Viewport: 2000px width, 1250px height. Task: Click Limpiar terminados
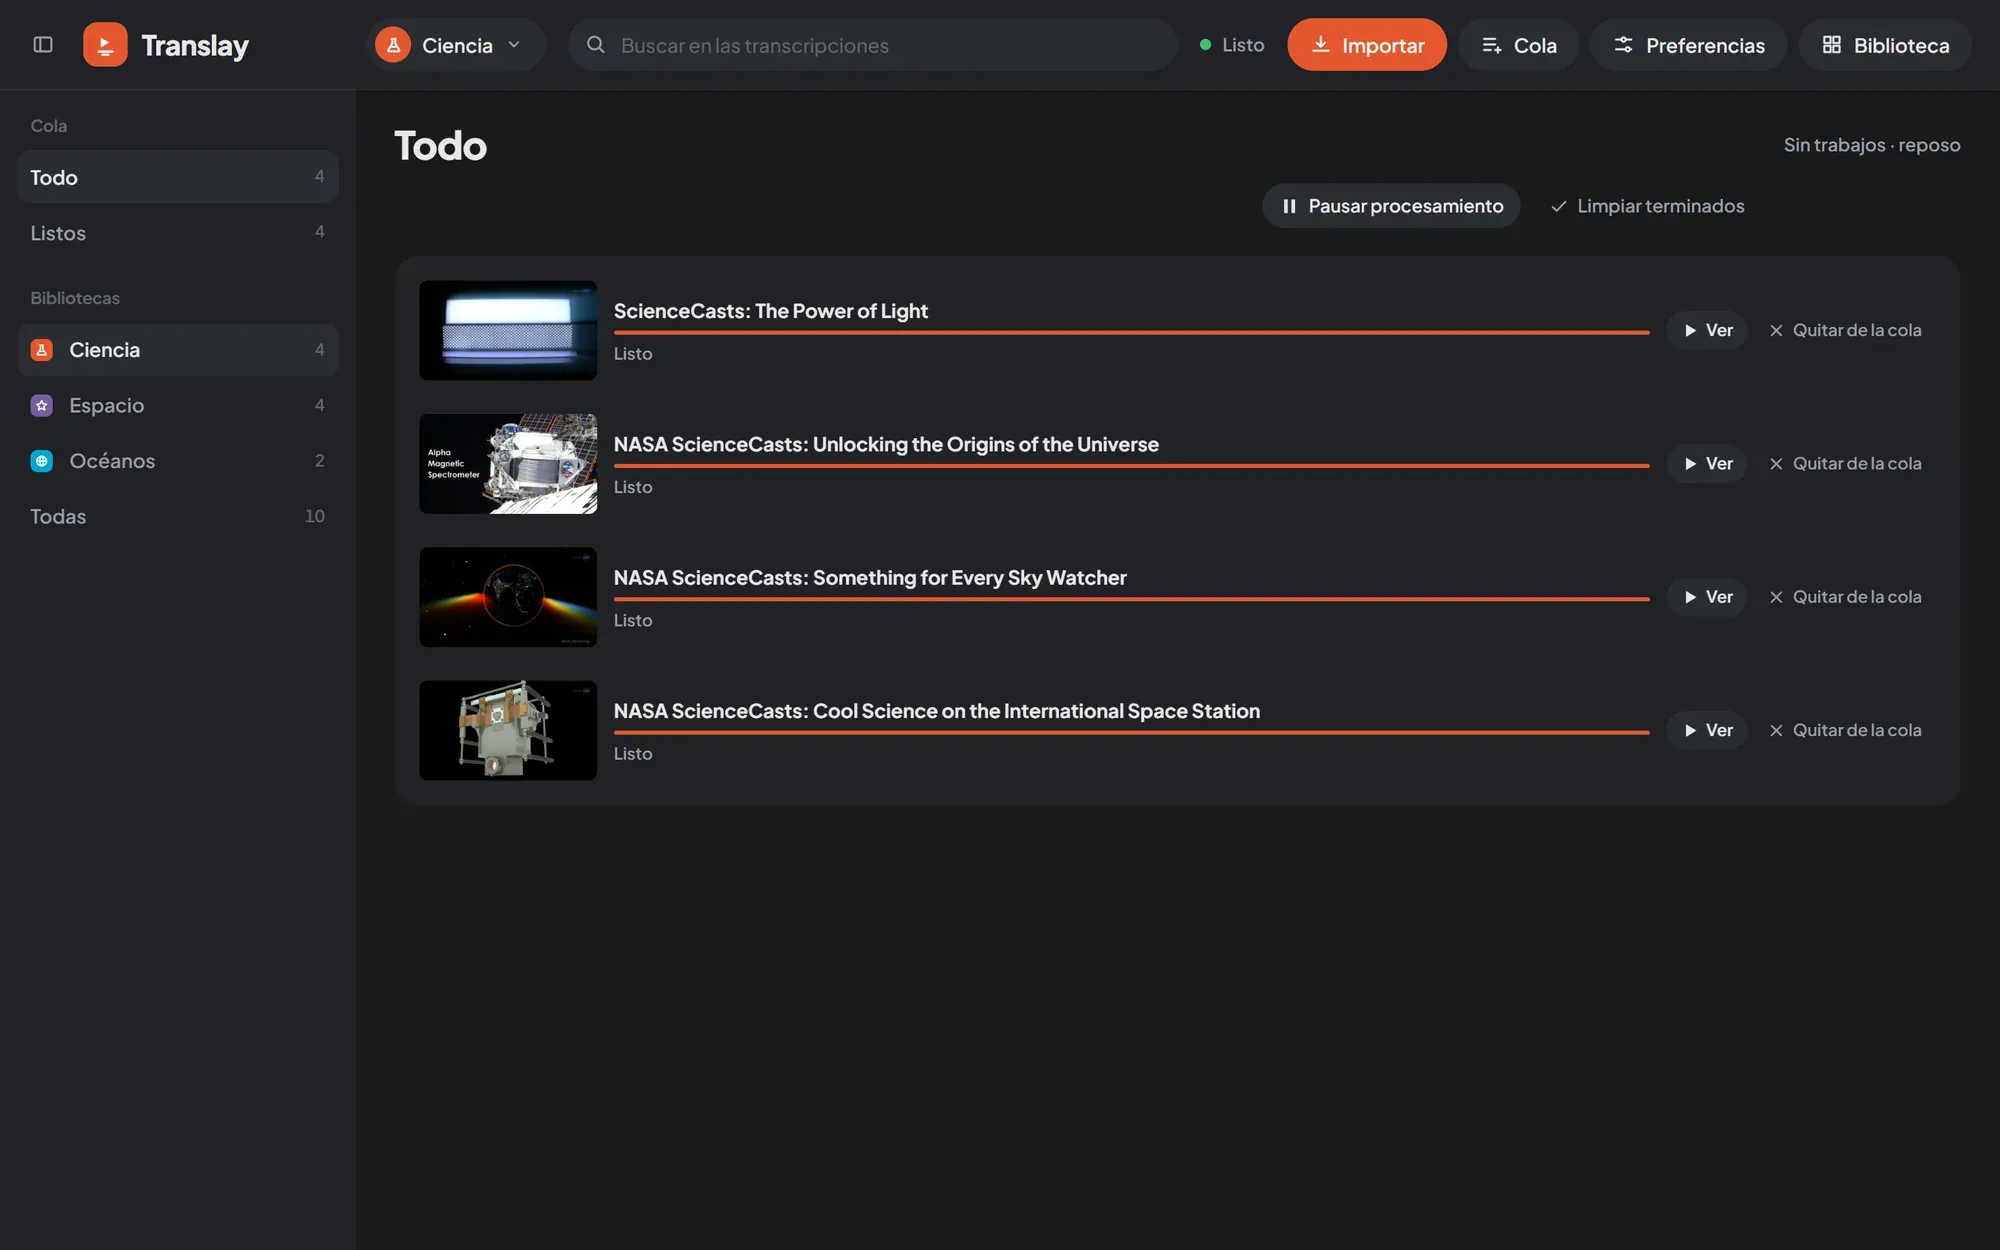(x=1647, y=206)
